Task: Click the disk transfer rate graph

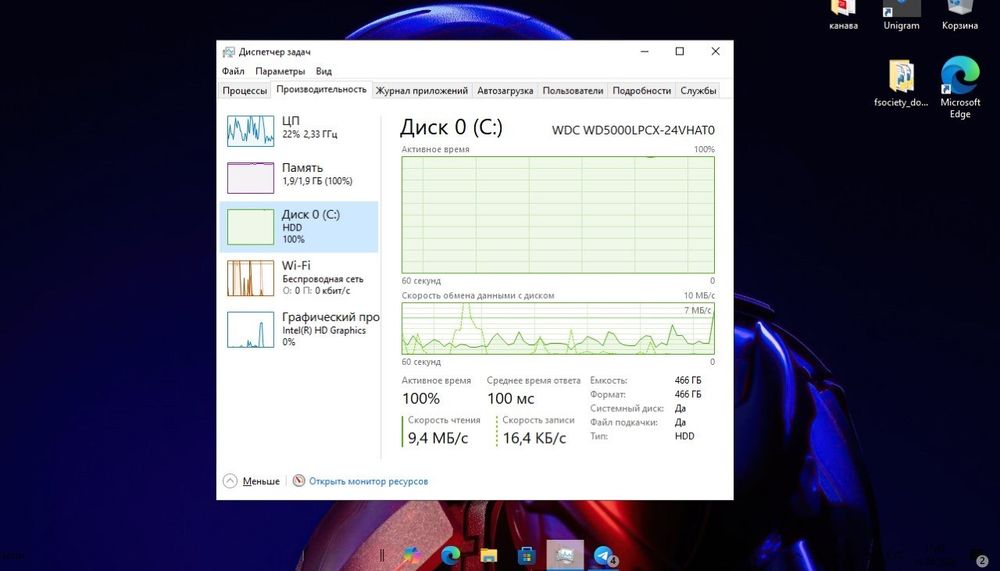Action: (x=558, y=329)
